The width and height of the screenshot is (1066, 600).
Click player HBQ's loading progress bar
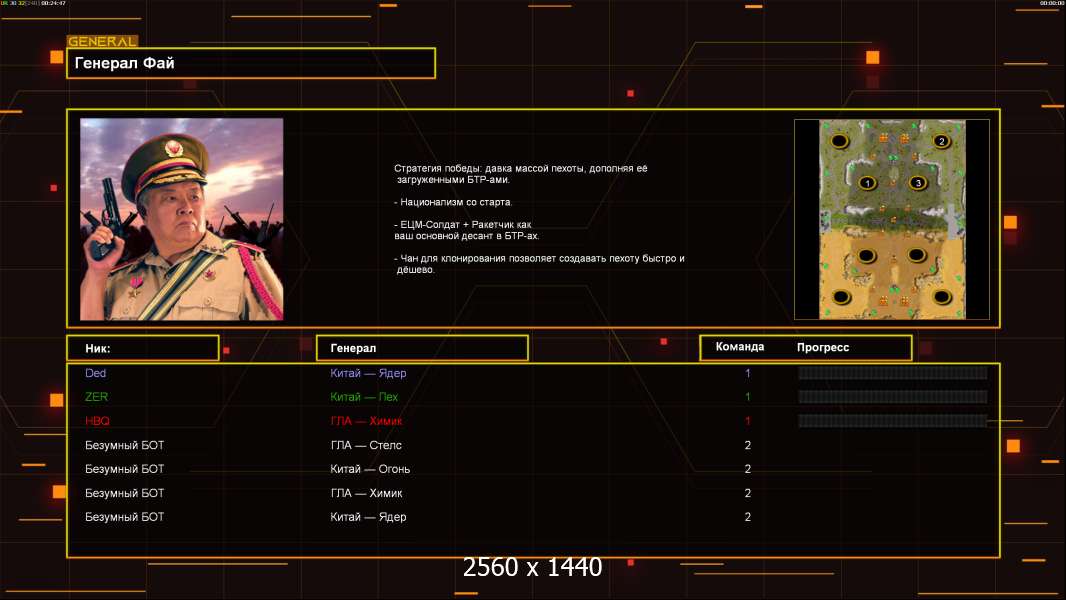[892, 421]
